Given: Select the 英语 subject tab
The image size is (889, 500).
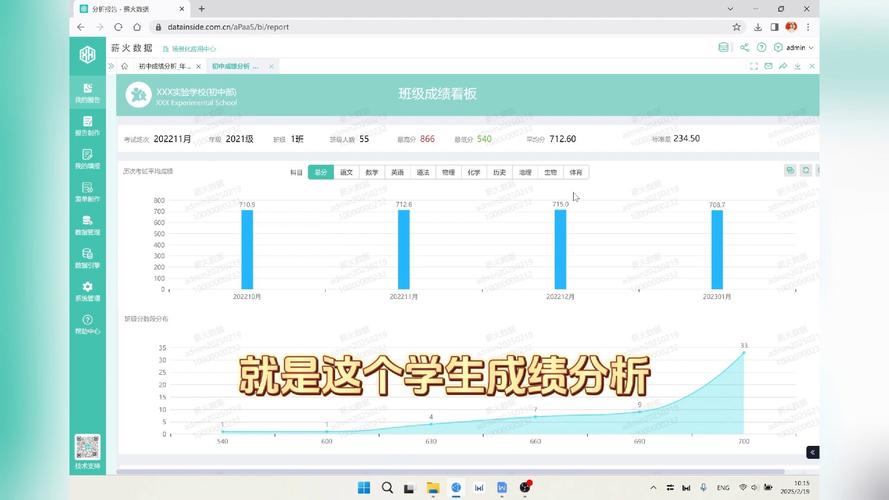Looking at the screenshot, I should (x=397, y=172).
